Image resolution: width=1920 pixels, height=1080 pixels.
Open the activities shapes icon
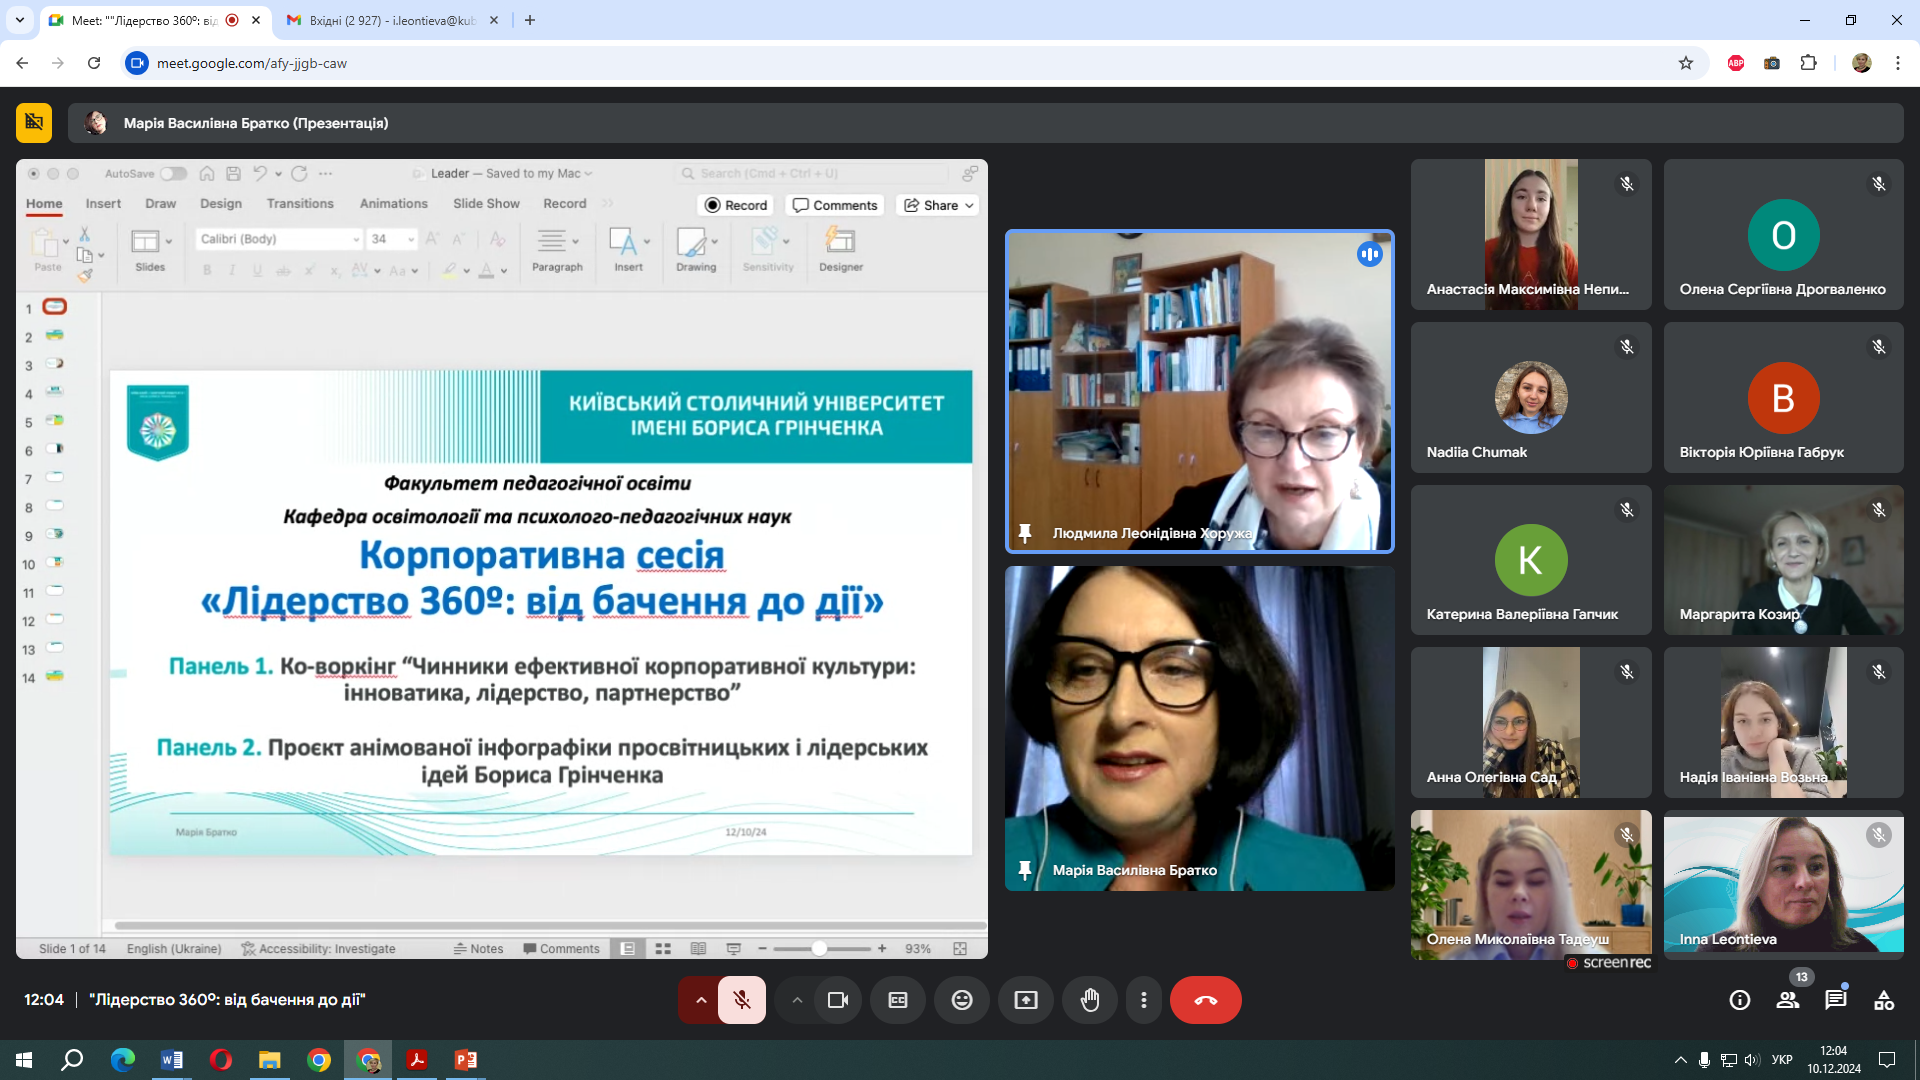1884,1000
